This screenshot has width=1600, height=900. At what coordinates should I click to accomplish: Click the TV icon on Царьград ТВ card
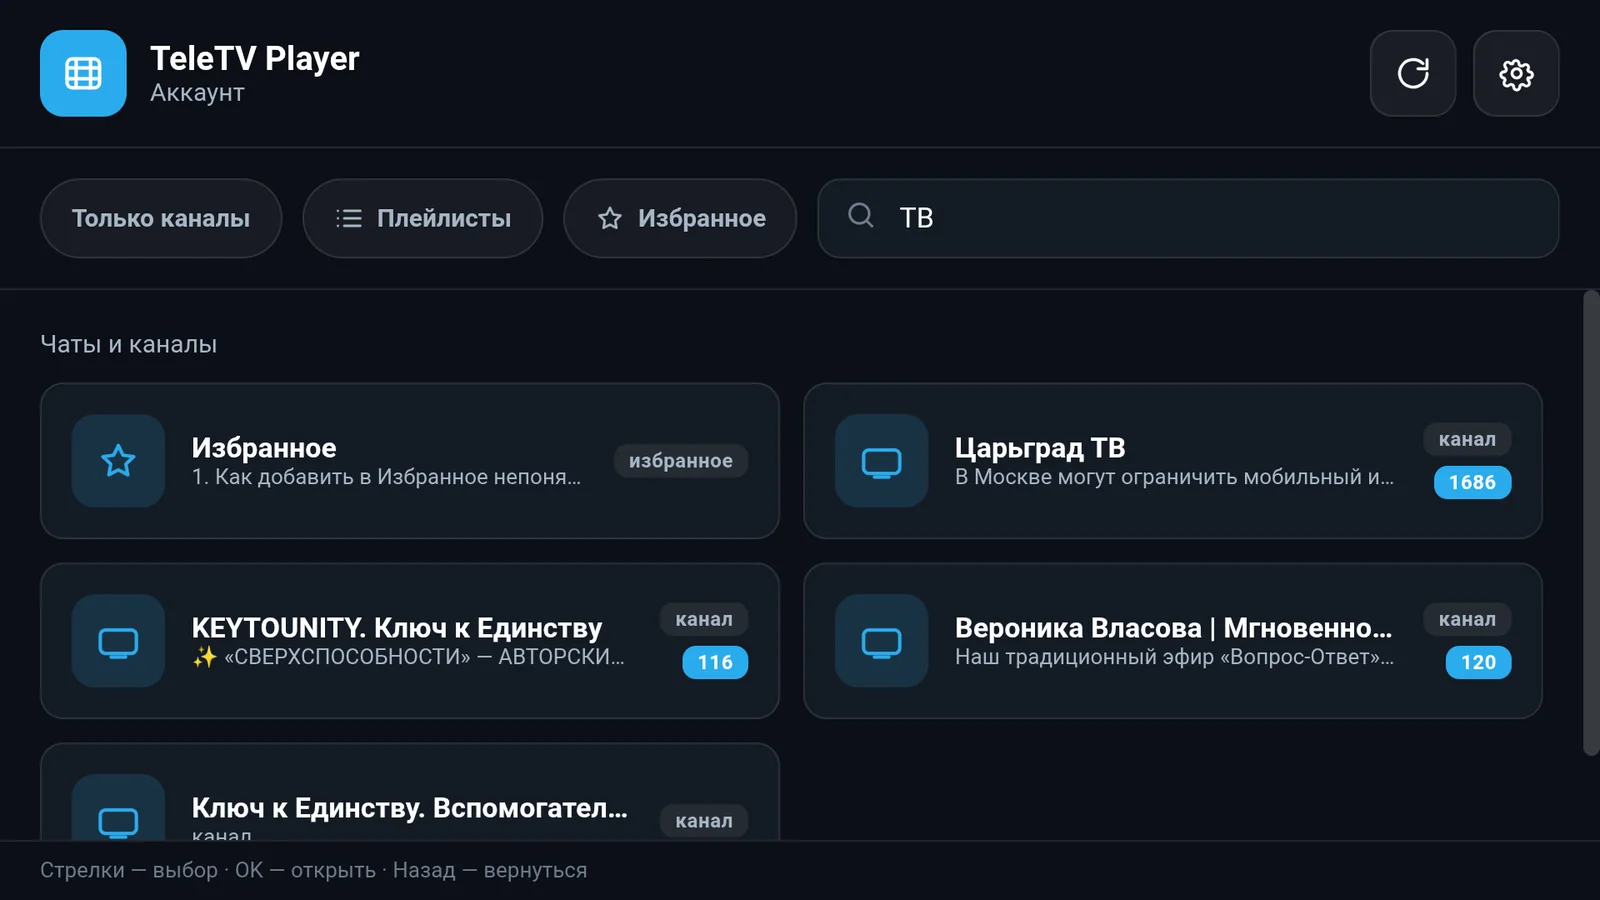coord(881,461)
